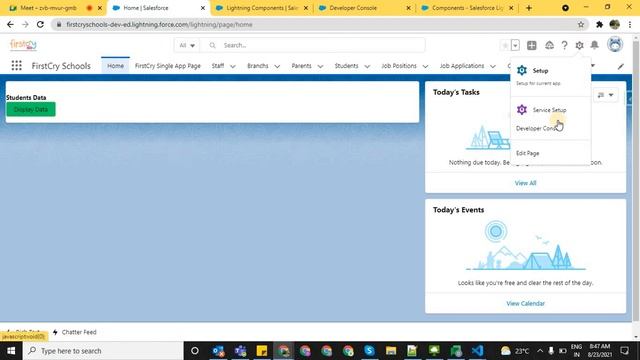Open Outlook from the taskbar
640x360 pixels.
[x=218, y=351]
